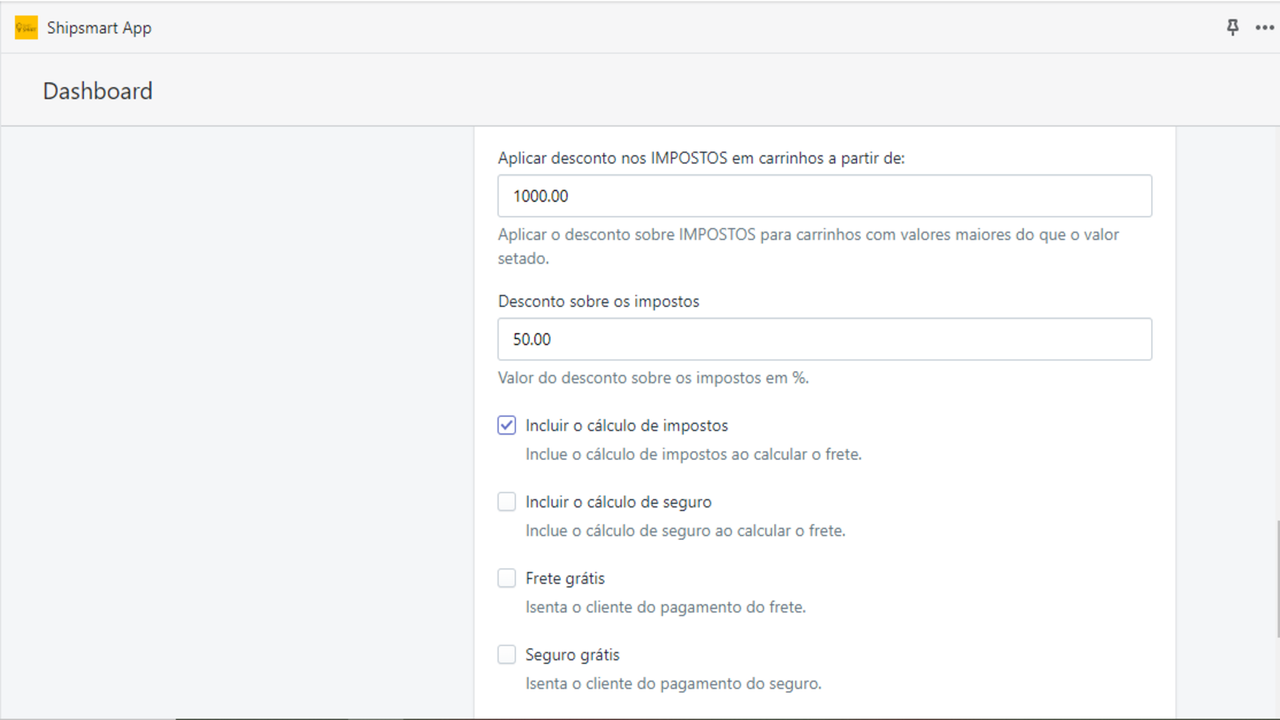Screen dimensions: 1280x720
Task: Click the yellow Shipsmart App logo icon
Action: pyautogui.click(x=25, y=27)
